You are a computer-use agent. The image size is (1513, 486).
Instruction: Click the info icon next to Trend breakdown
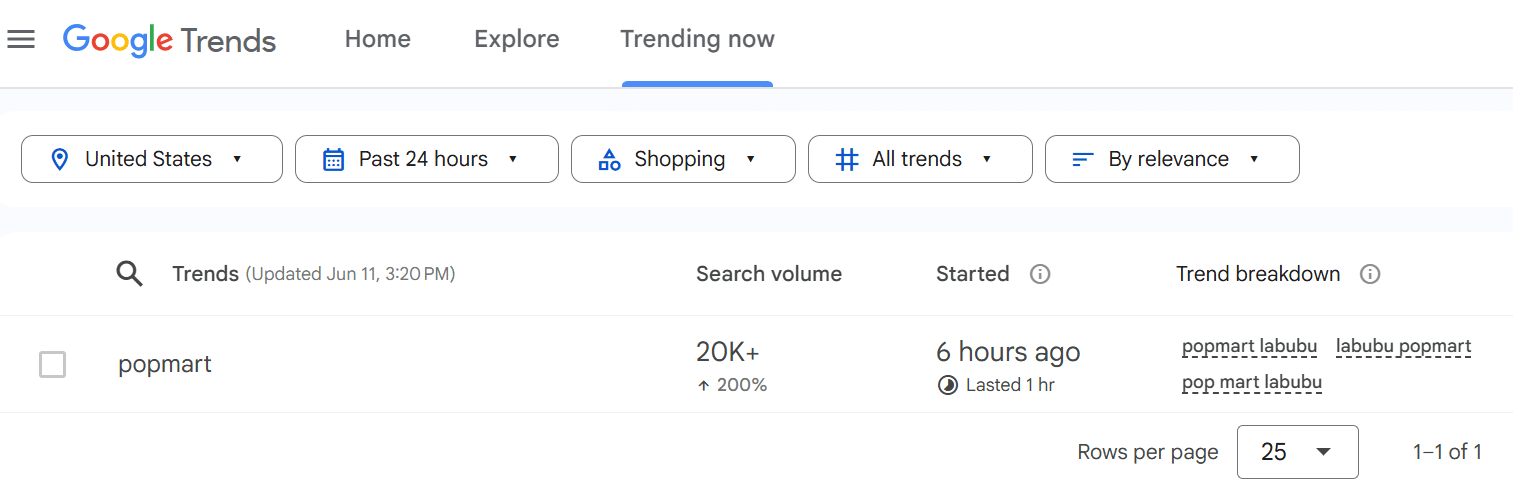click(1370, 274)
